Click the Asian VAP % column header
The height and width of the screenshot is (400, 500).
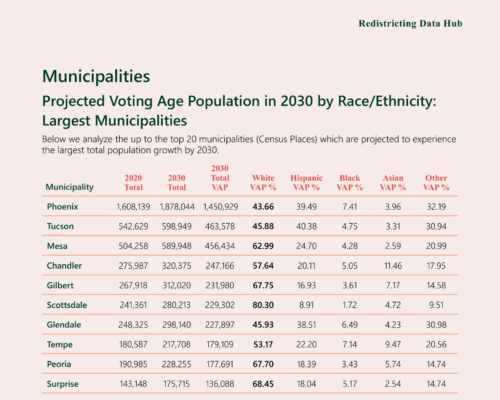click(393, 182)
